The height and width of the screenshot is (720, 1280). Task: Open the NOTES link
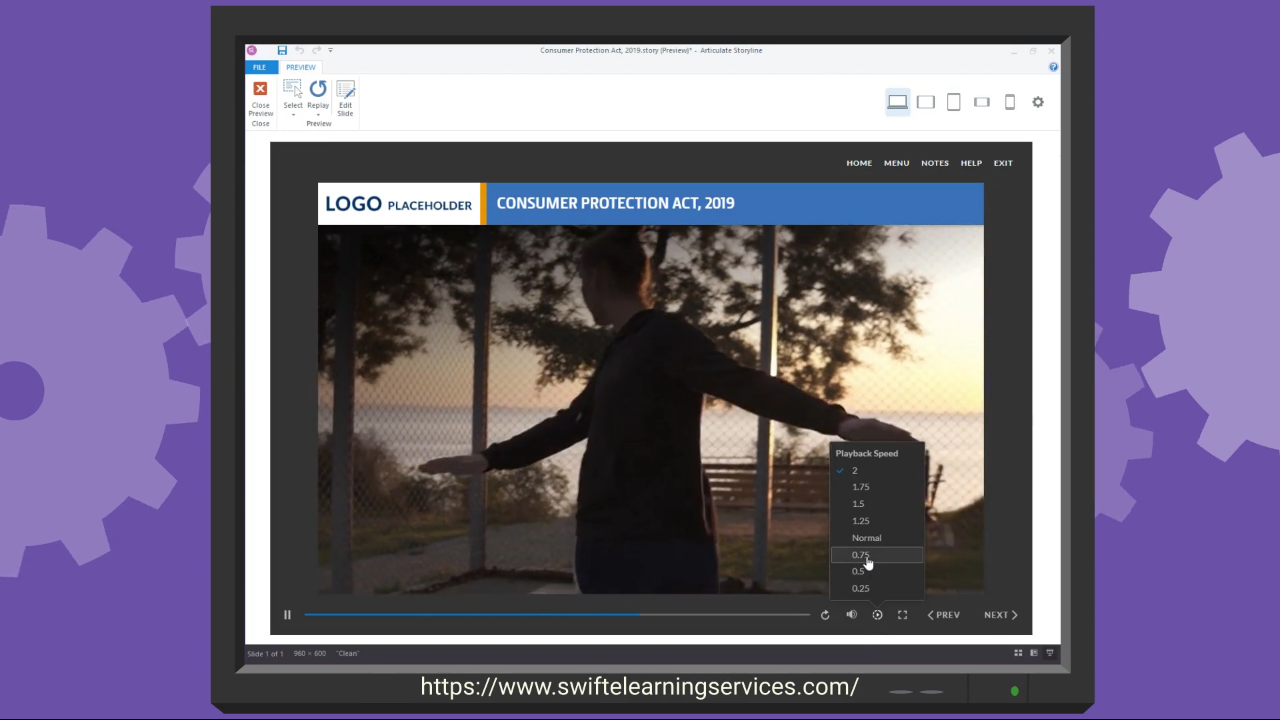[935, 163]
